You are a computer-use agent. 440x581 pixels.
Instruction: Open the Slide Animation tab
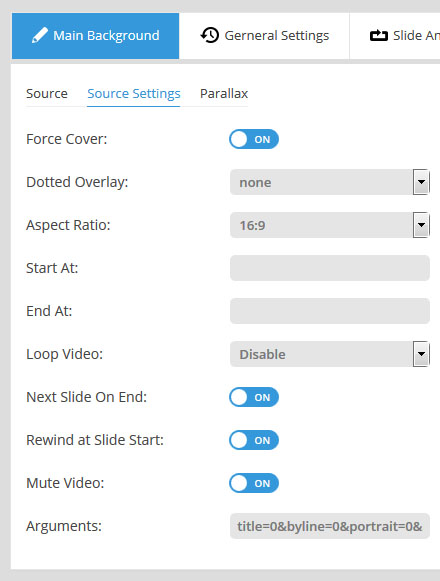(395, 36)
